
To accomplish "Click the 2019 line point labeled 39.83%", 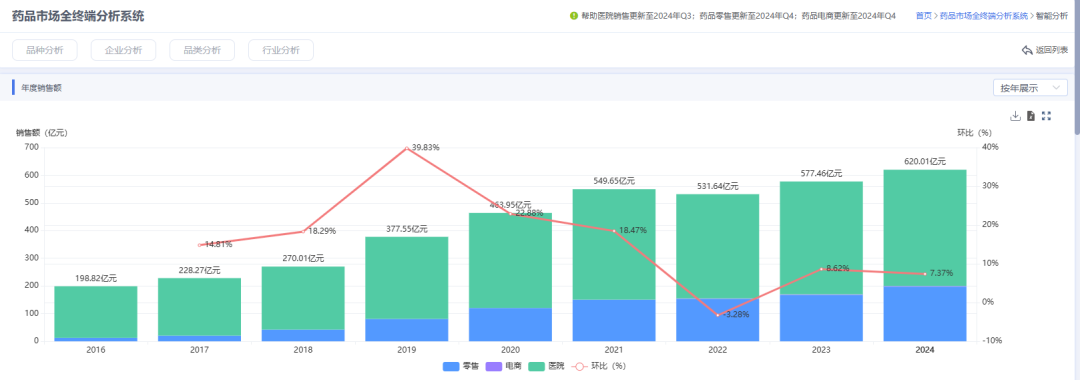I will pos(406,148).
